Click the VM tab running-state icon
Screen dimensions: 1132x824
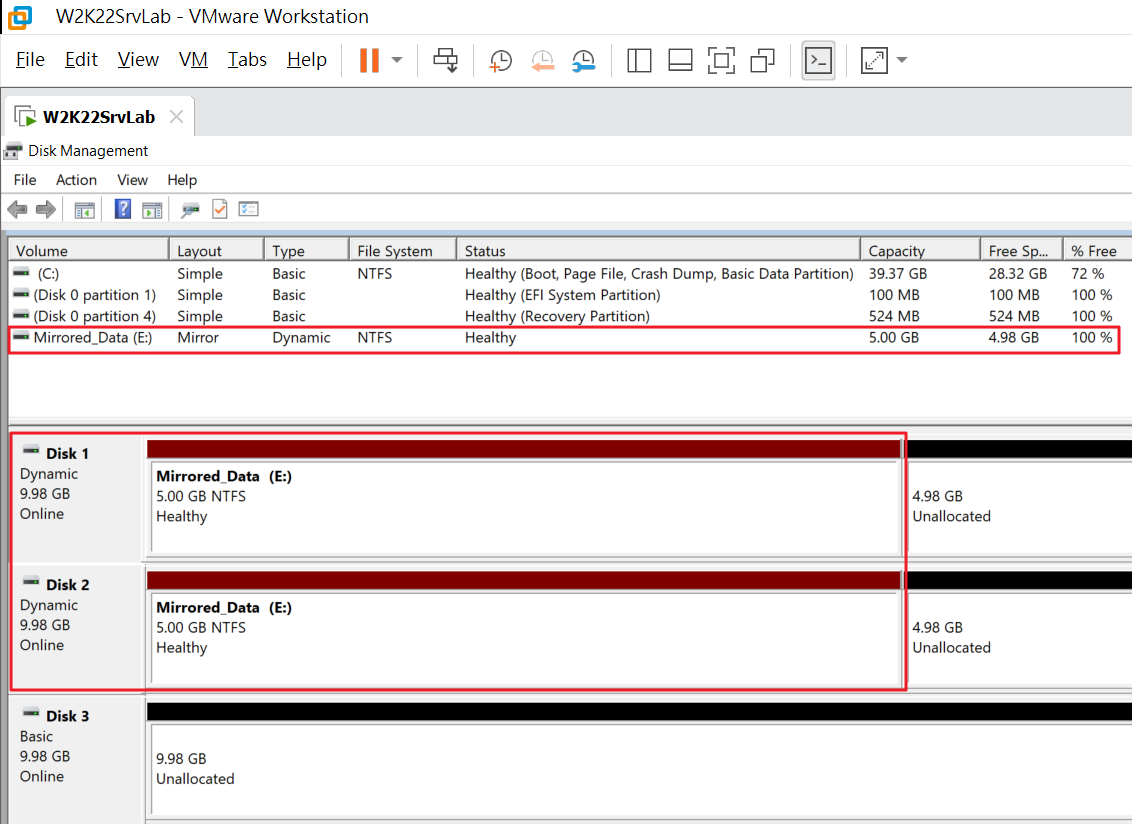(25, 116)
